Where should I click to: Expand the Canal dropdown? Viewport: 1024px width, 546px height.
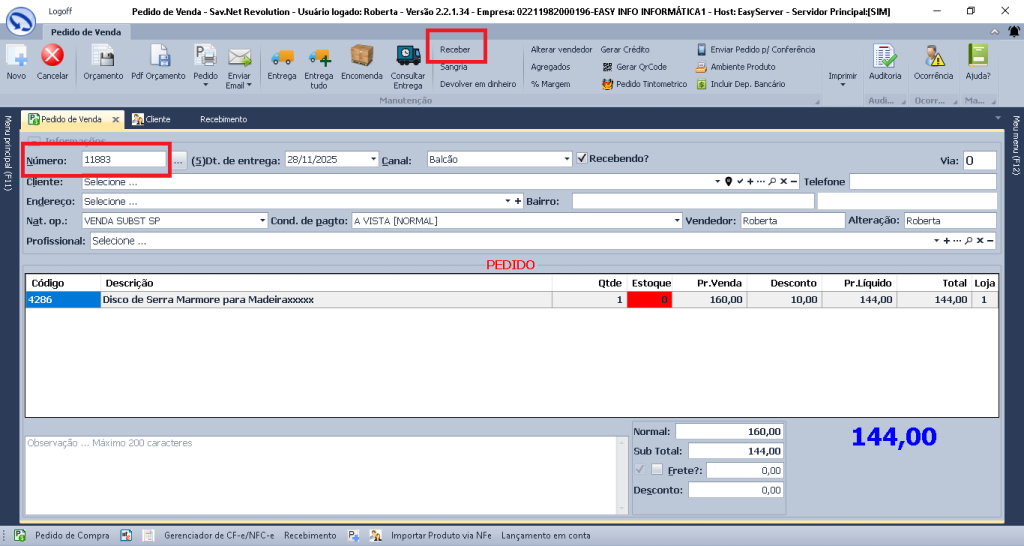(565, 159)
